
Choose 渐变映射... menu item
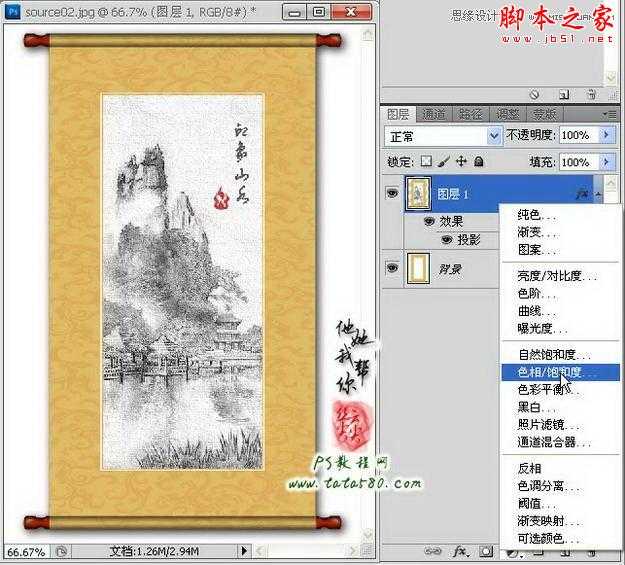tap(560, 521)
